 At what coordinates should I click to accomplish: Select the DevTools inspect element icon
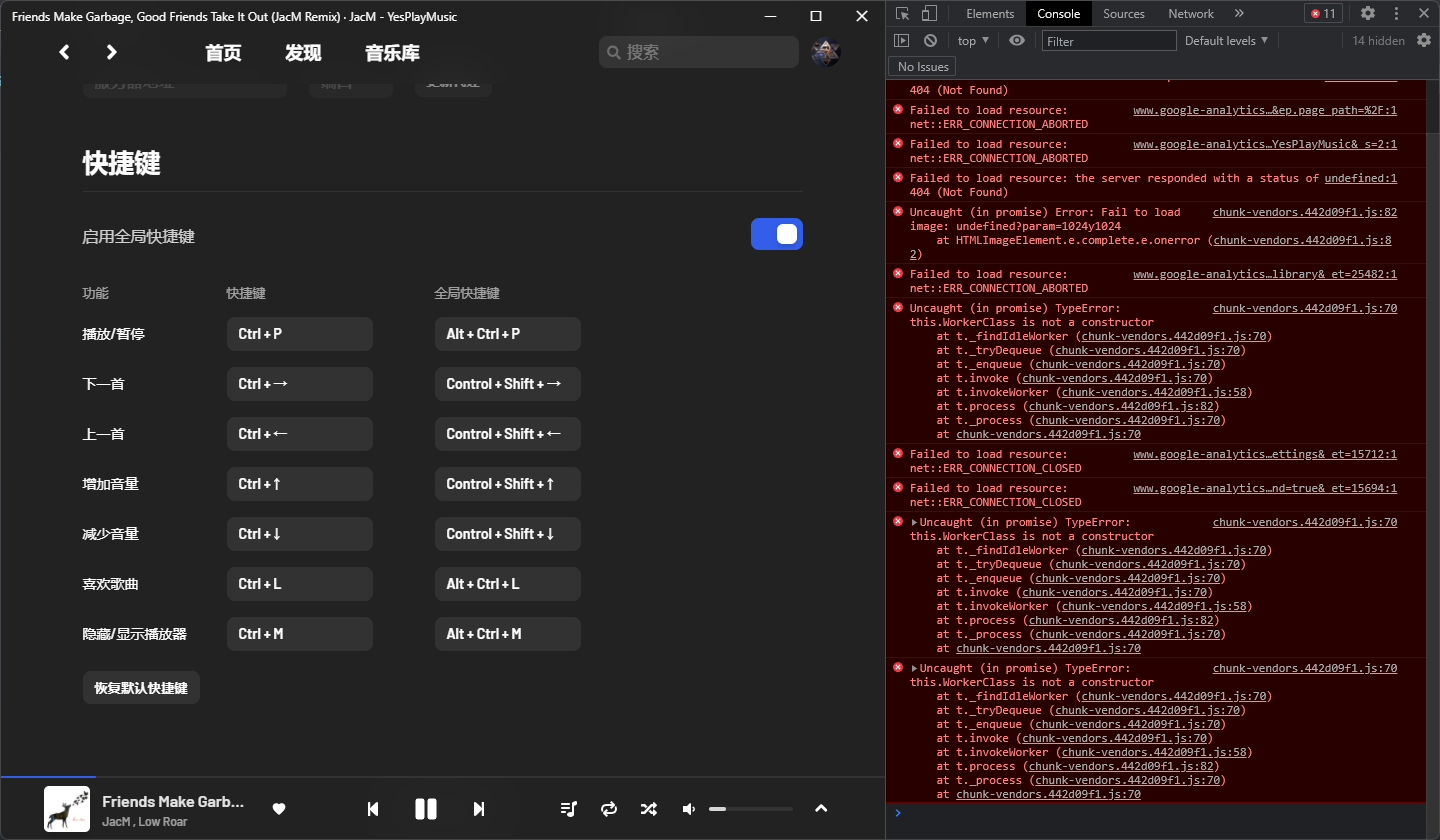click(902, 13)
